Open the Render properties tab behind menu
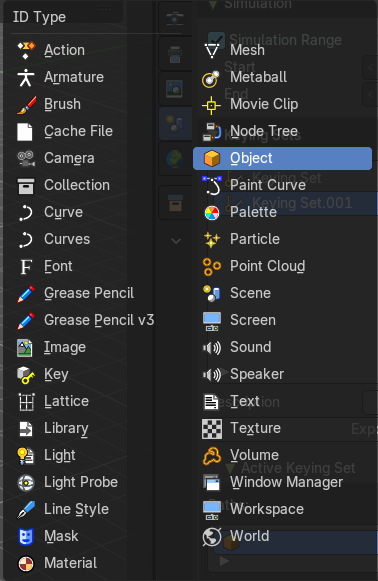 [x=175, y=19]
